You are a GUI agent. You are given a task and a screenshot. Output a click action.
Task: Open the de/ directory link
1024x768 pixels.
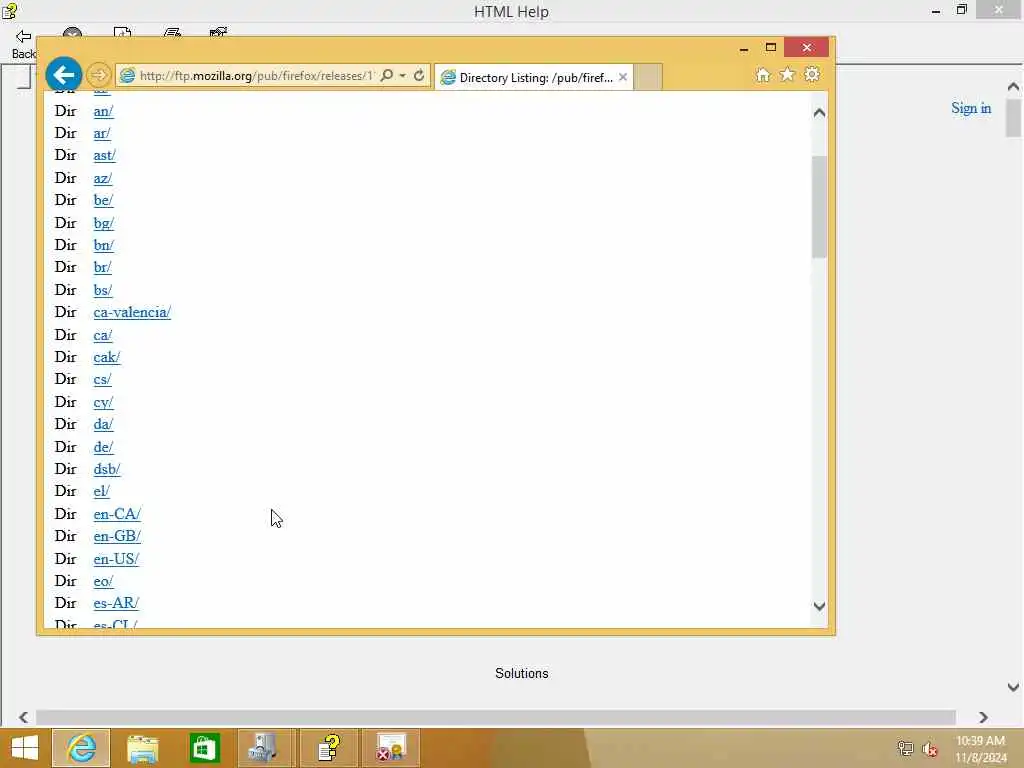[x=103, y=447]
